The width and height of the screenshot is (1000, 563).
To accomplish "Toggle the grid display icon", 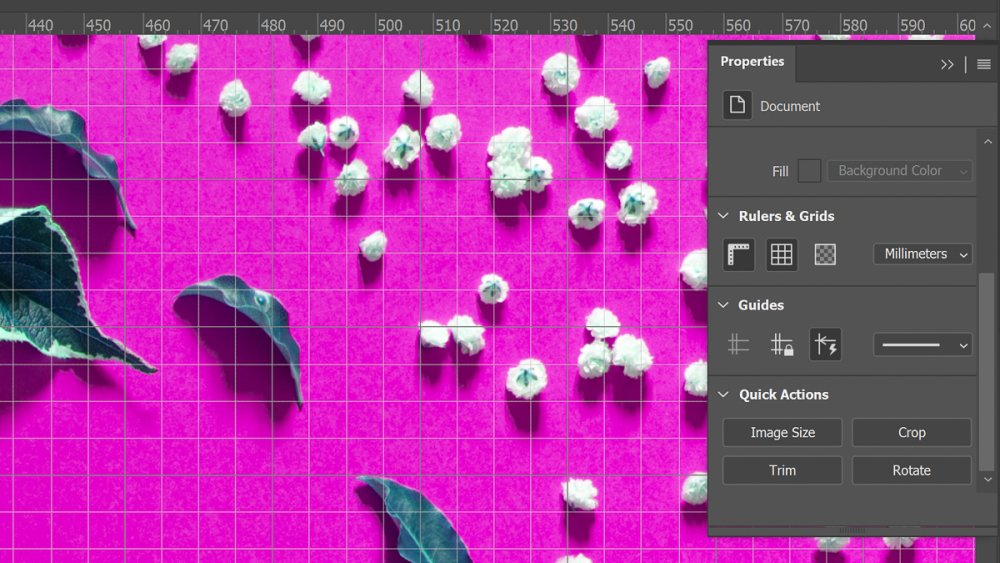I will (781, 254).
